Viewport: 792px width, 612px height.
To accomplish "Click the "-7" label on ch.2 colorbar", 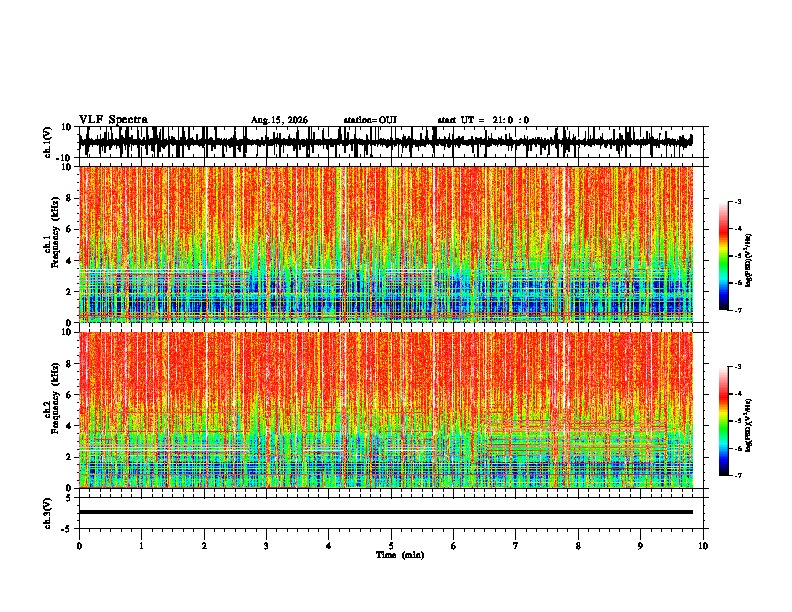I will pos(737,475).
